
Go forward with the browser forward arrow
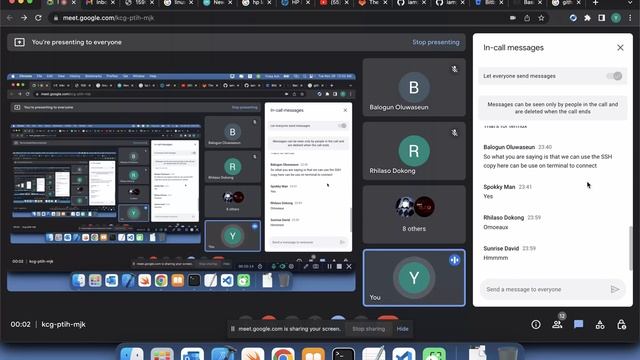click(x=24, y=18)
